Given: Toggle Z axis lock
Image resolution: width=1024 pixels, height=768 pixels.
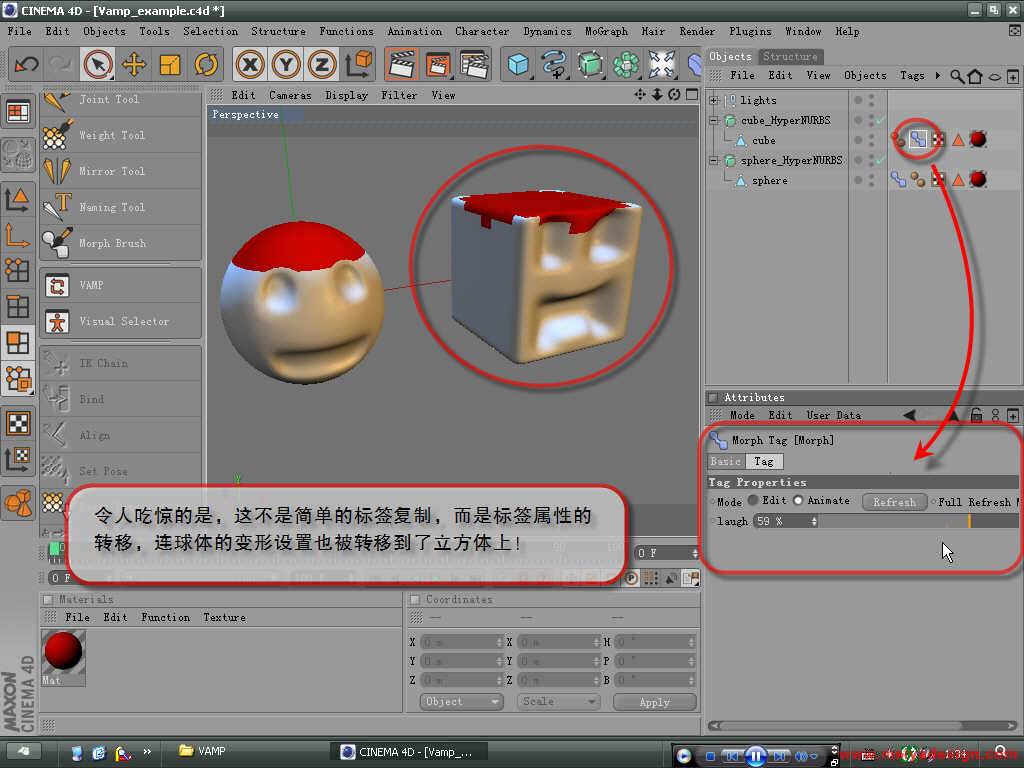Looking at the screenshot, I should [322, 65].
